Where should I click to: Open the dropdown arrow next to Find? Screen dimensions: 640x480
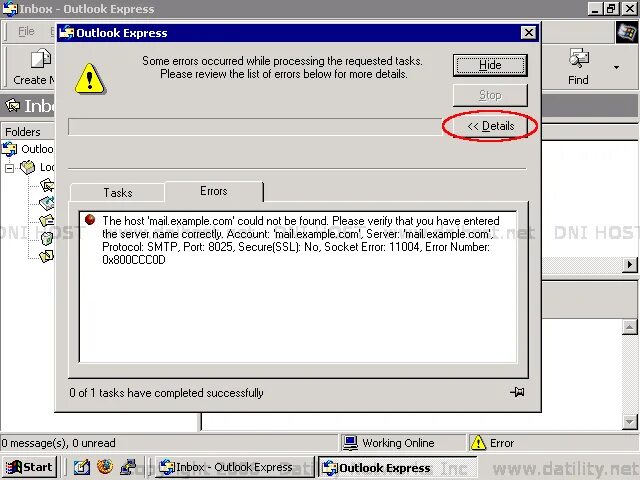click(616, 67)
